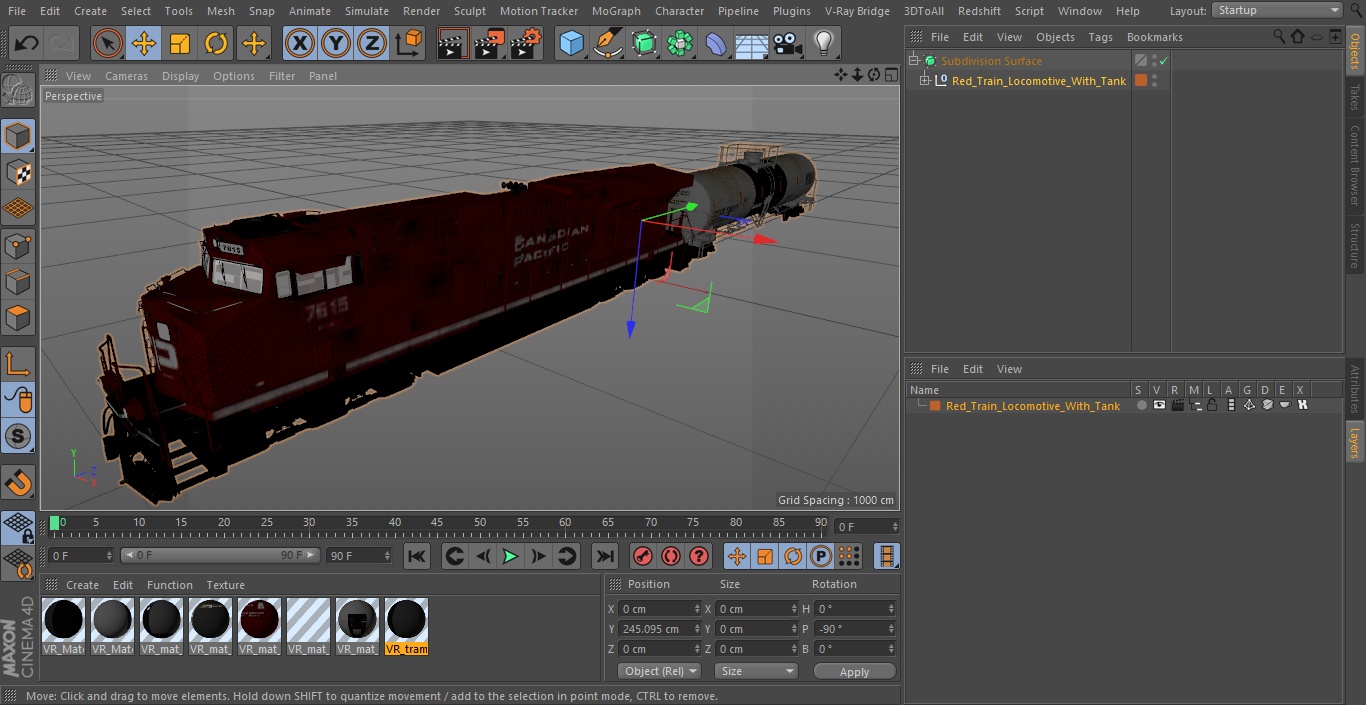
Task: Search objects with magnifier icon
Action: coord(1279,37)
